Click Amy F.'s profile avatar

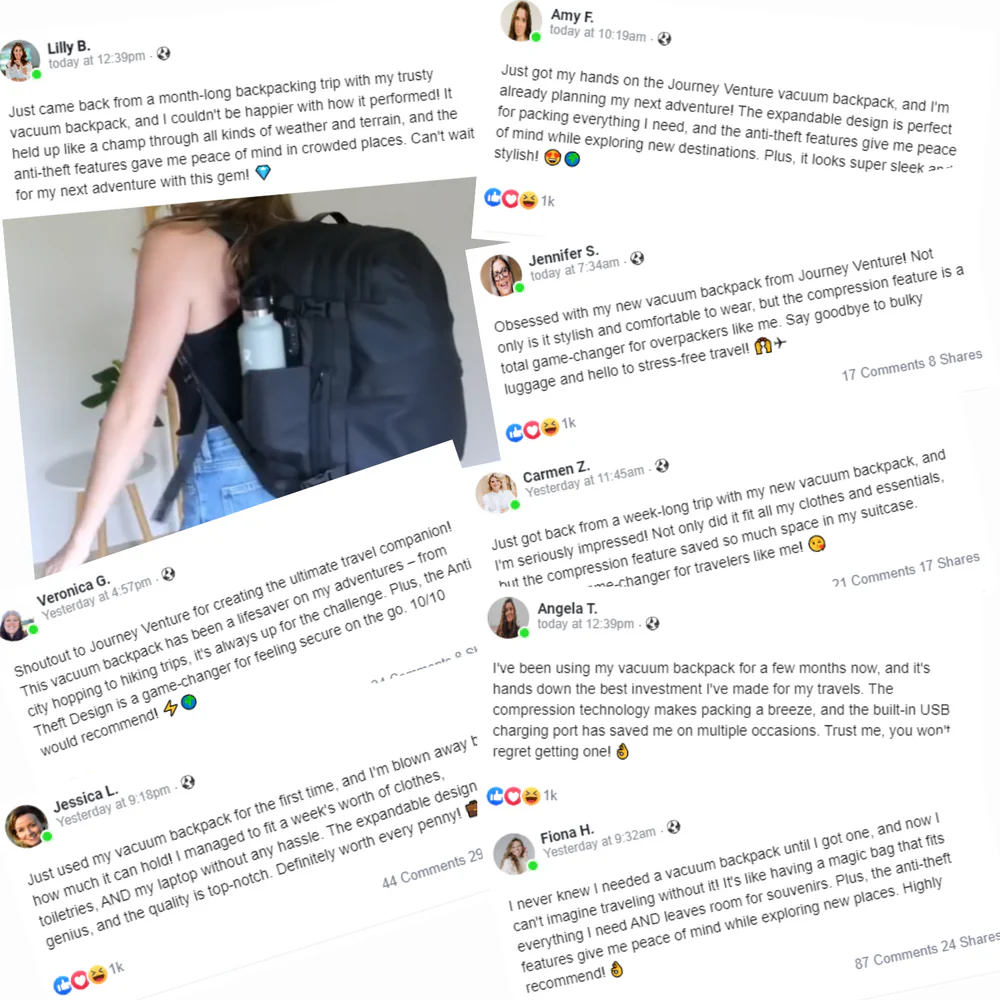click(x=521, y=20)
